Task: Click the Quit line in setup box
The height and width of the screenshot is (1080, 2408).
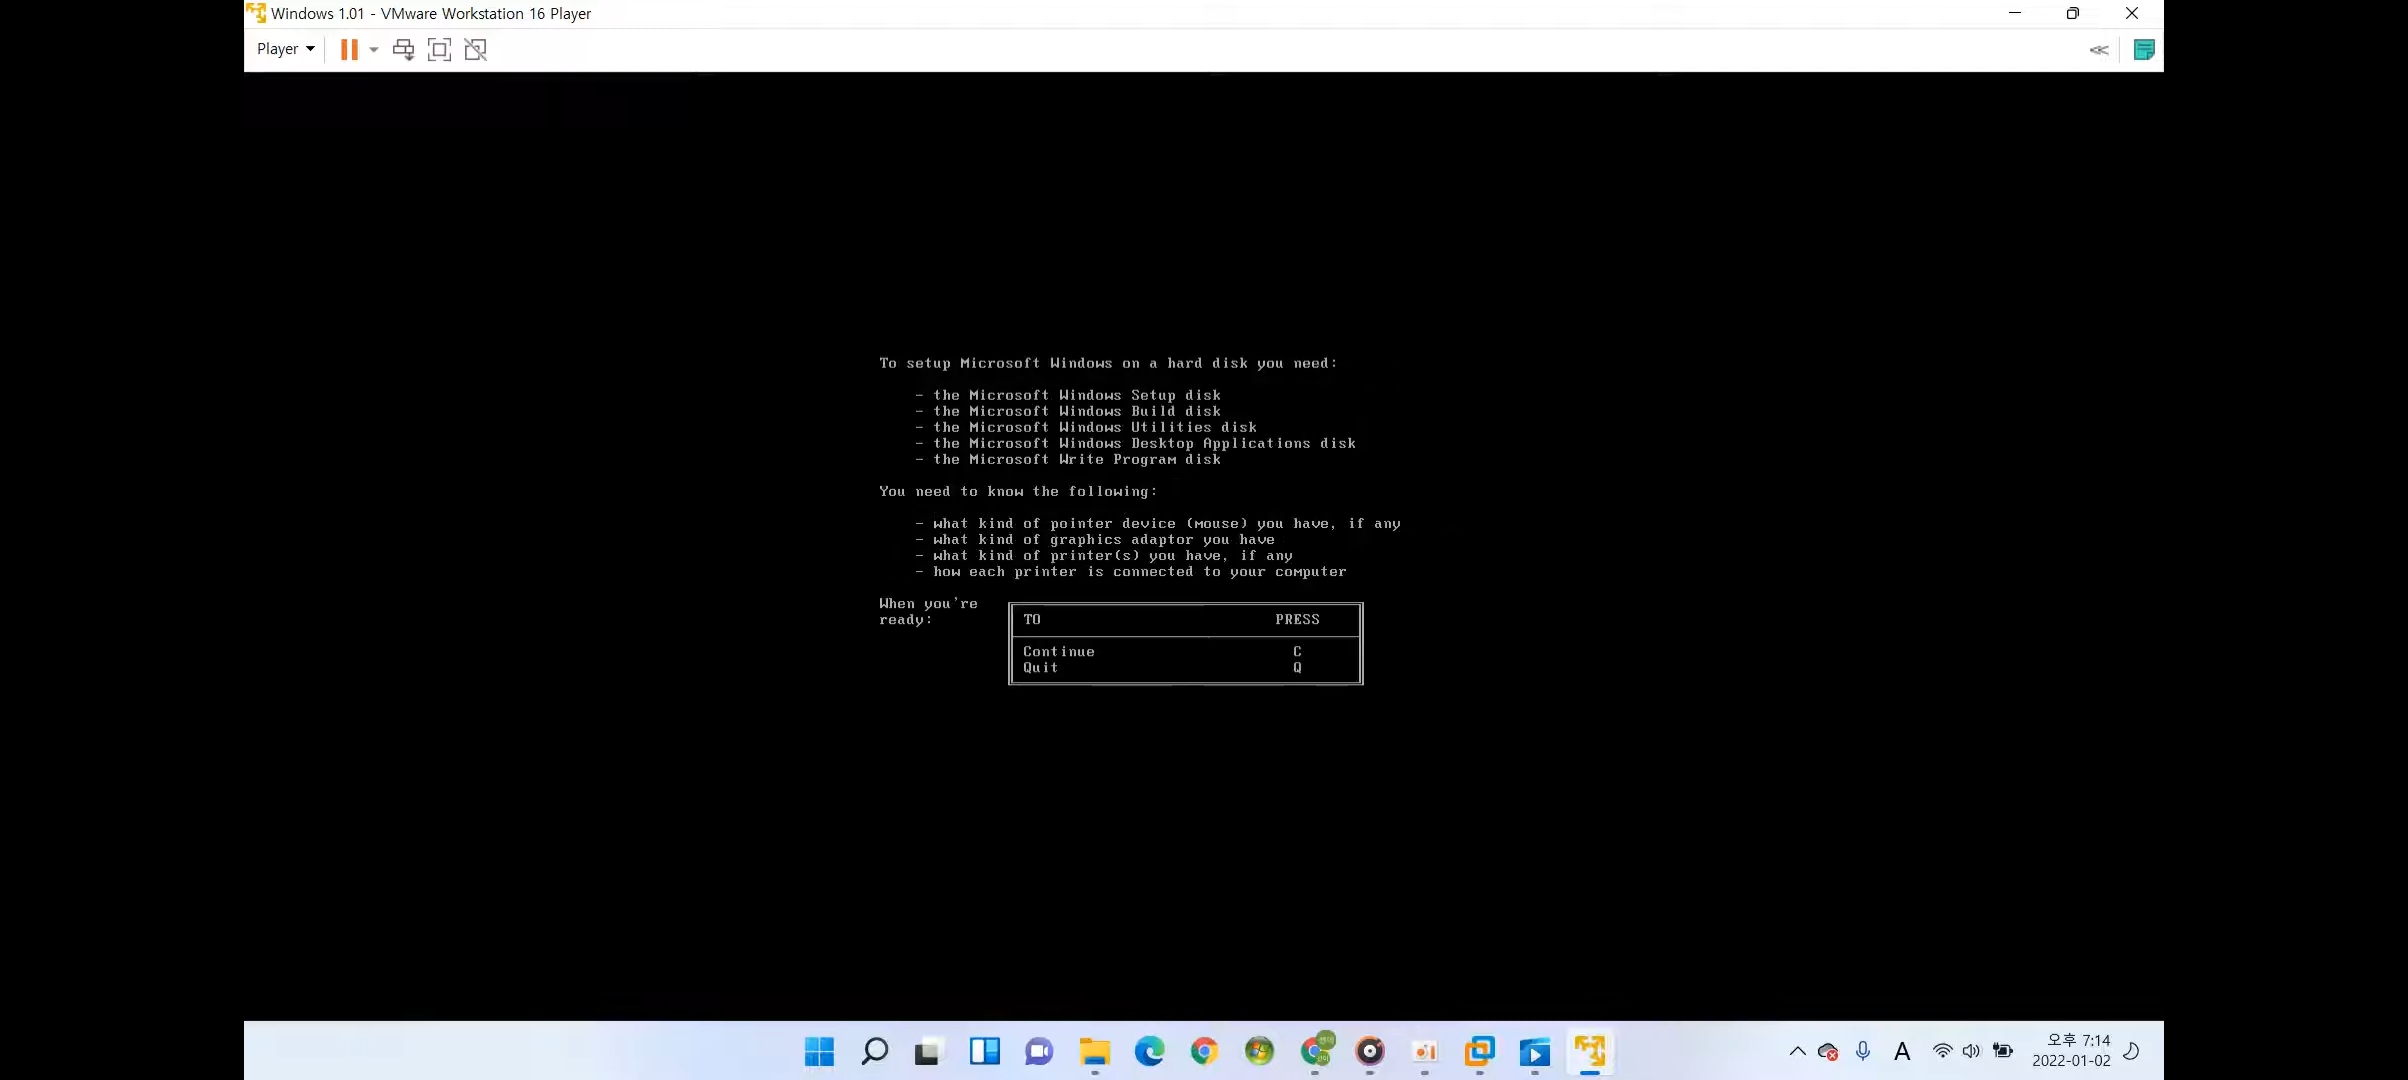Action: [1162, 667]
